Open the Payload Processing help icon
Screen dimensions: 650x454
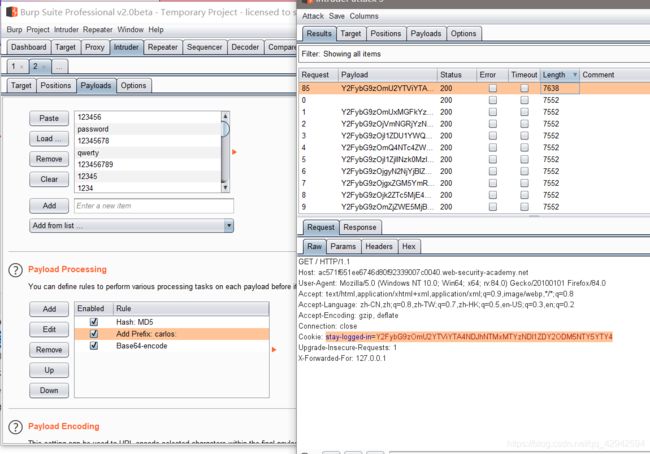16,270
